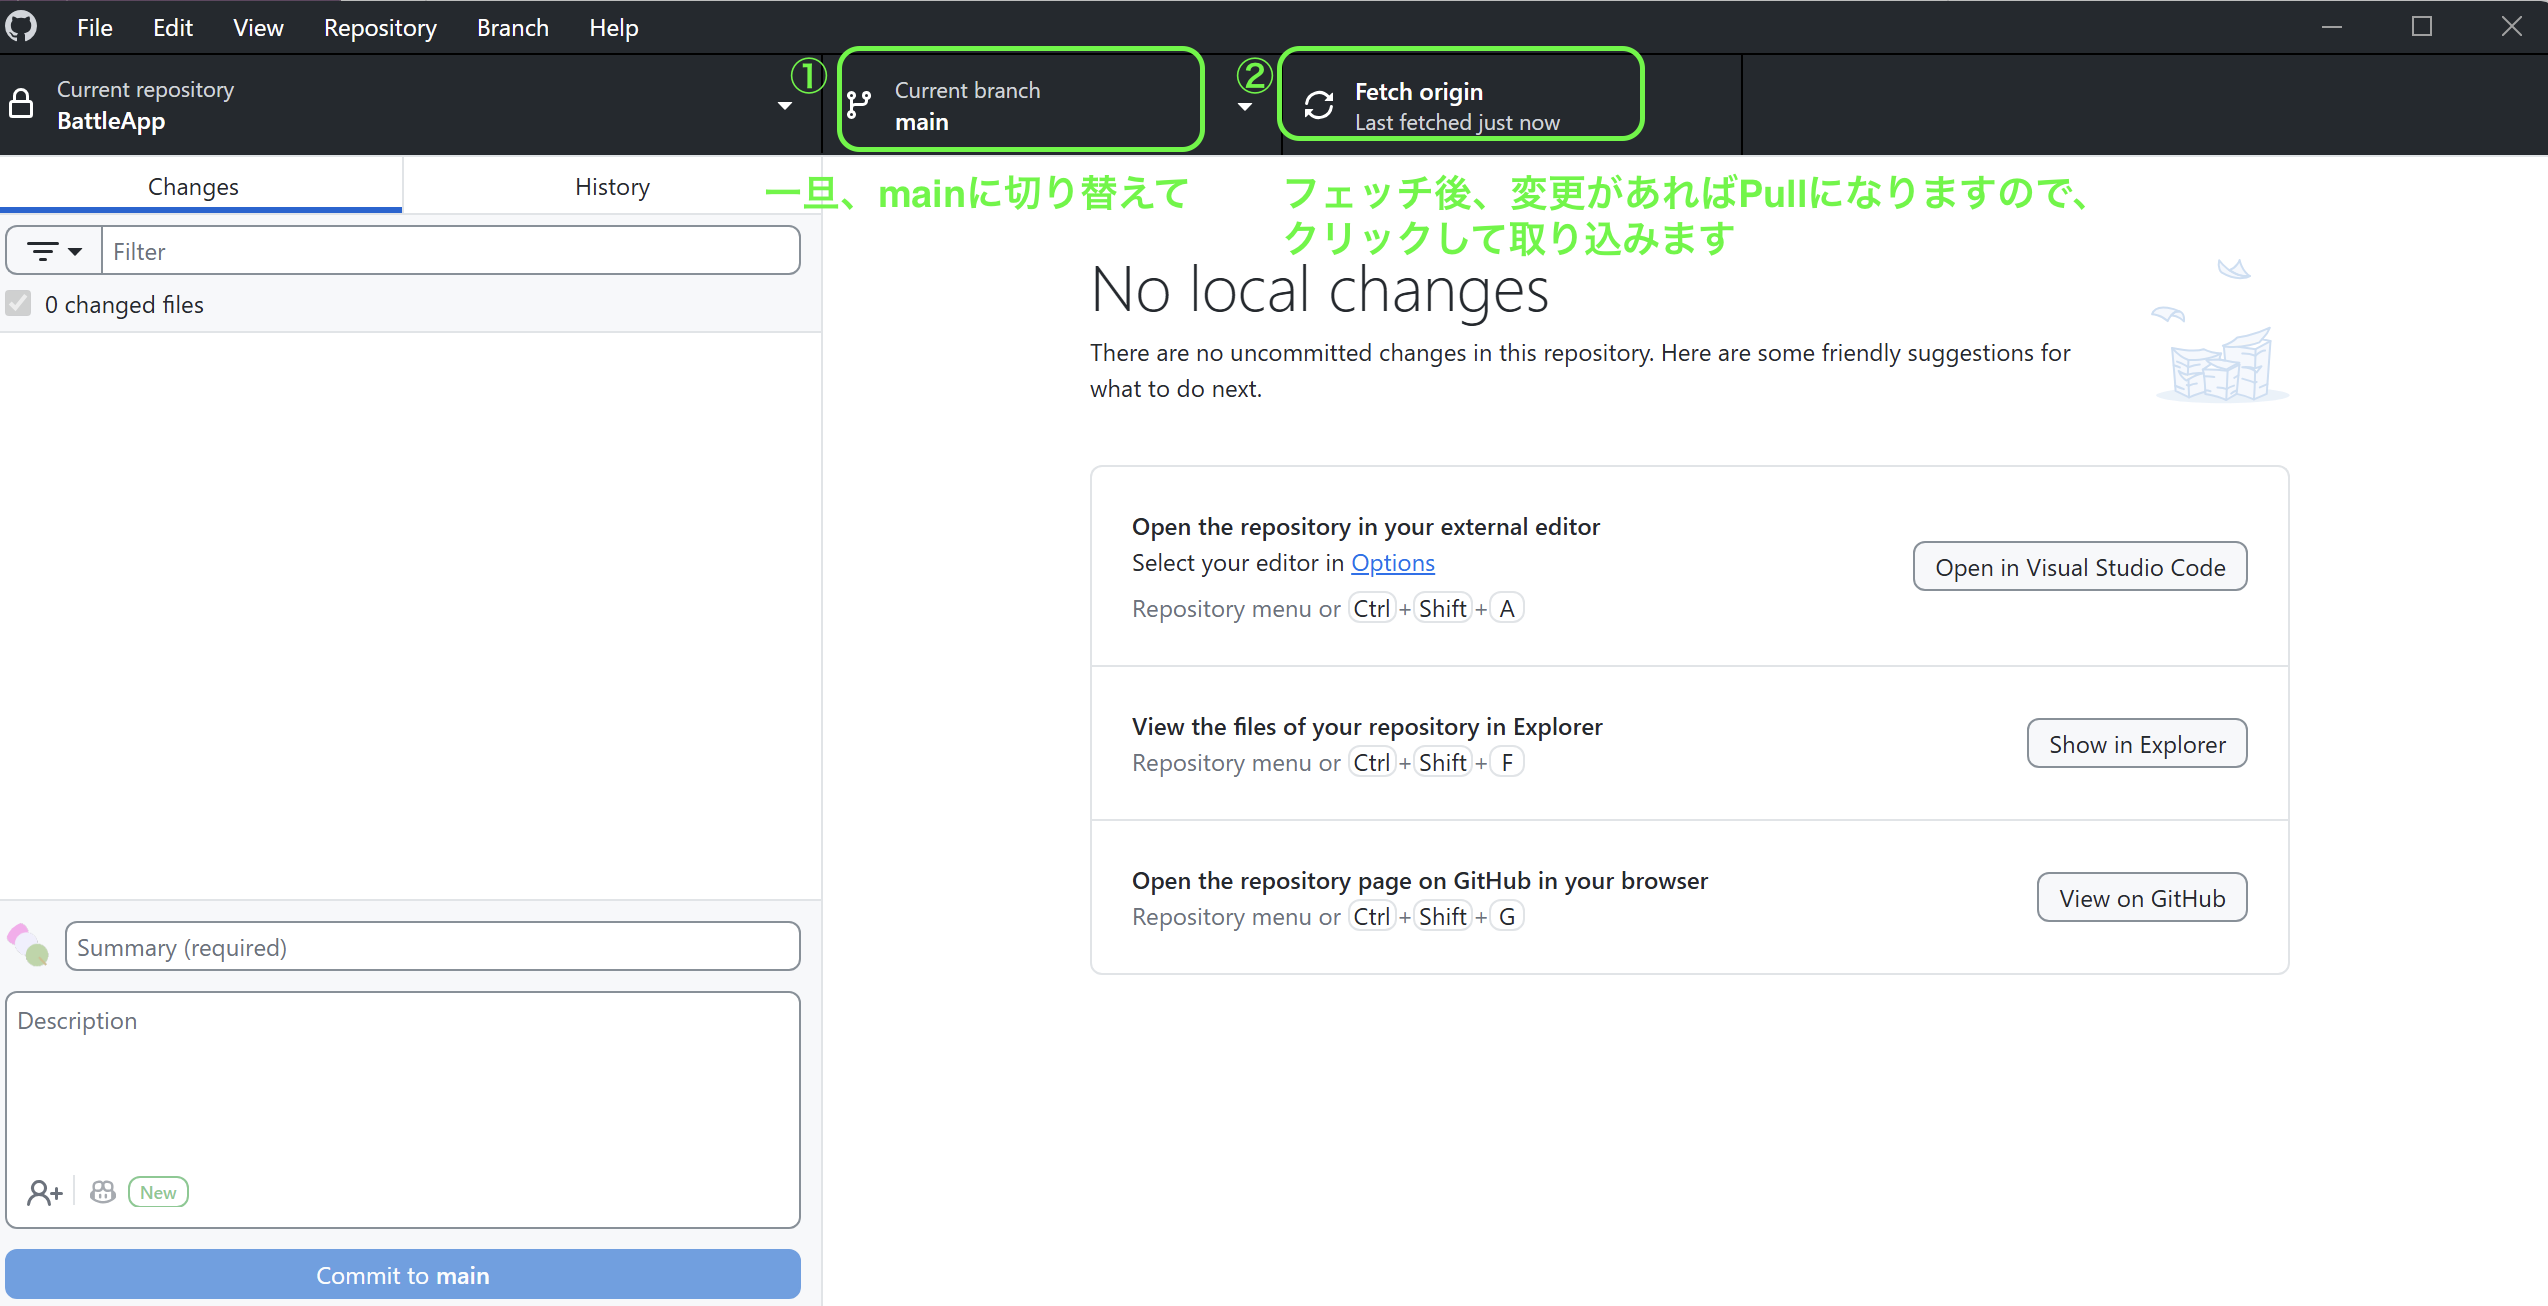Expand the Current branch dropdown arrow

click(x=1245, y=107)
